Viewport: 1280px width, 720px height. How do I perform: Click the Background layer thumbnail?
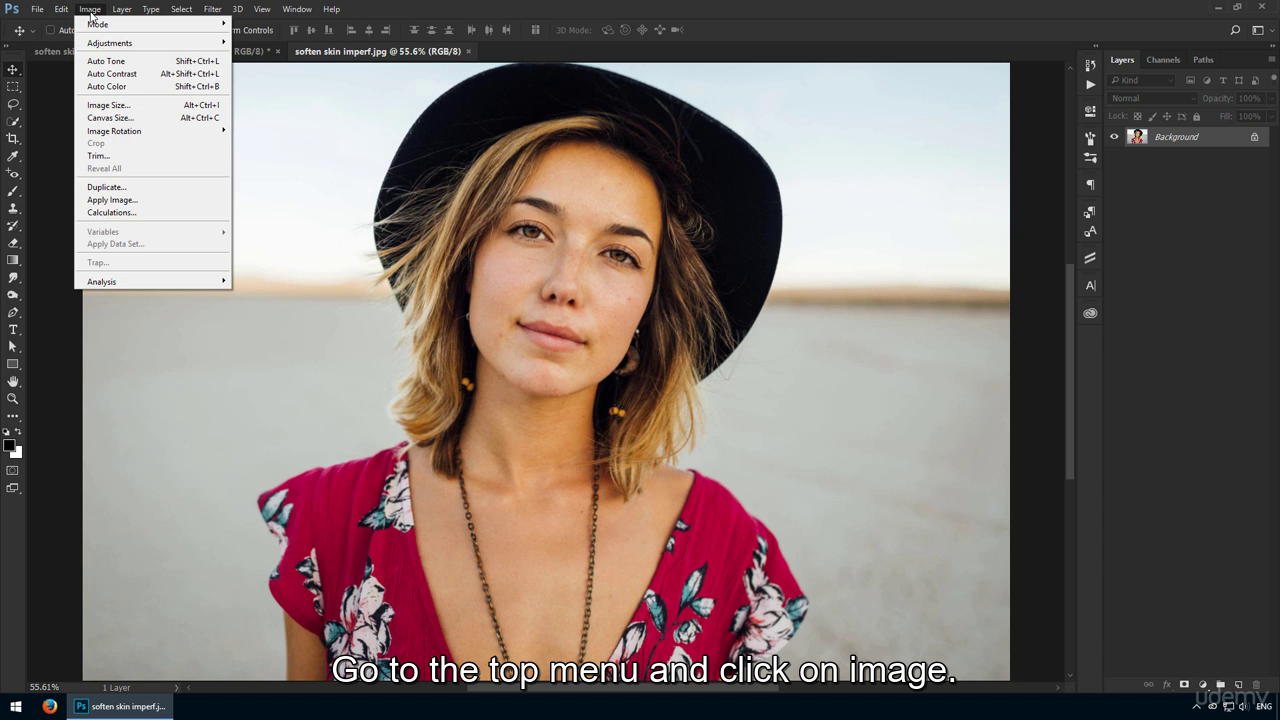pyautogui.click(x=1137, y=137)
